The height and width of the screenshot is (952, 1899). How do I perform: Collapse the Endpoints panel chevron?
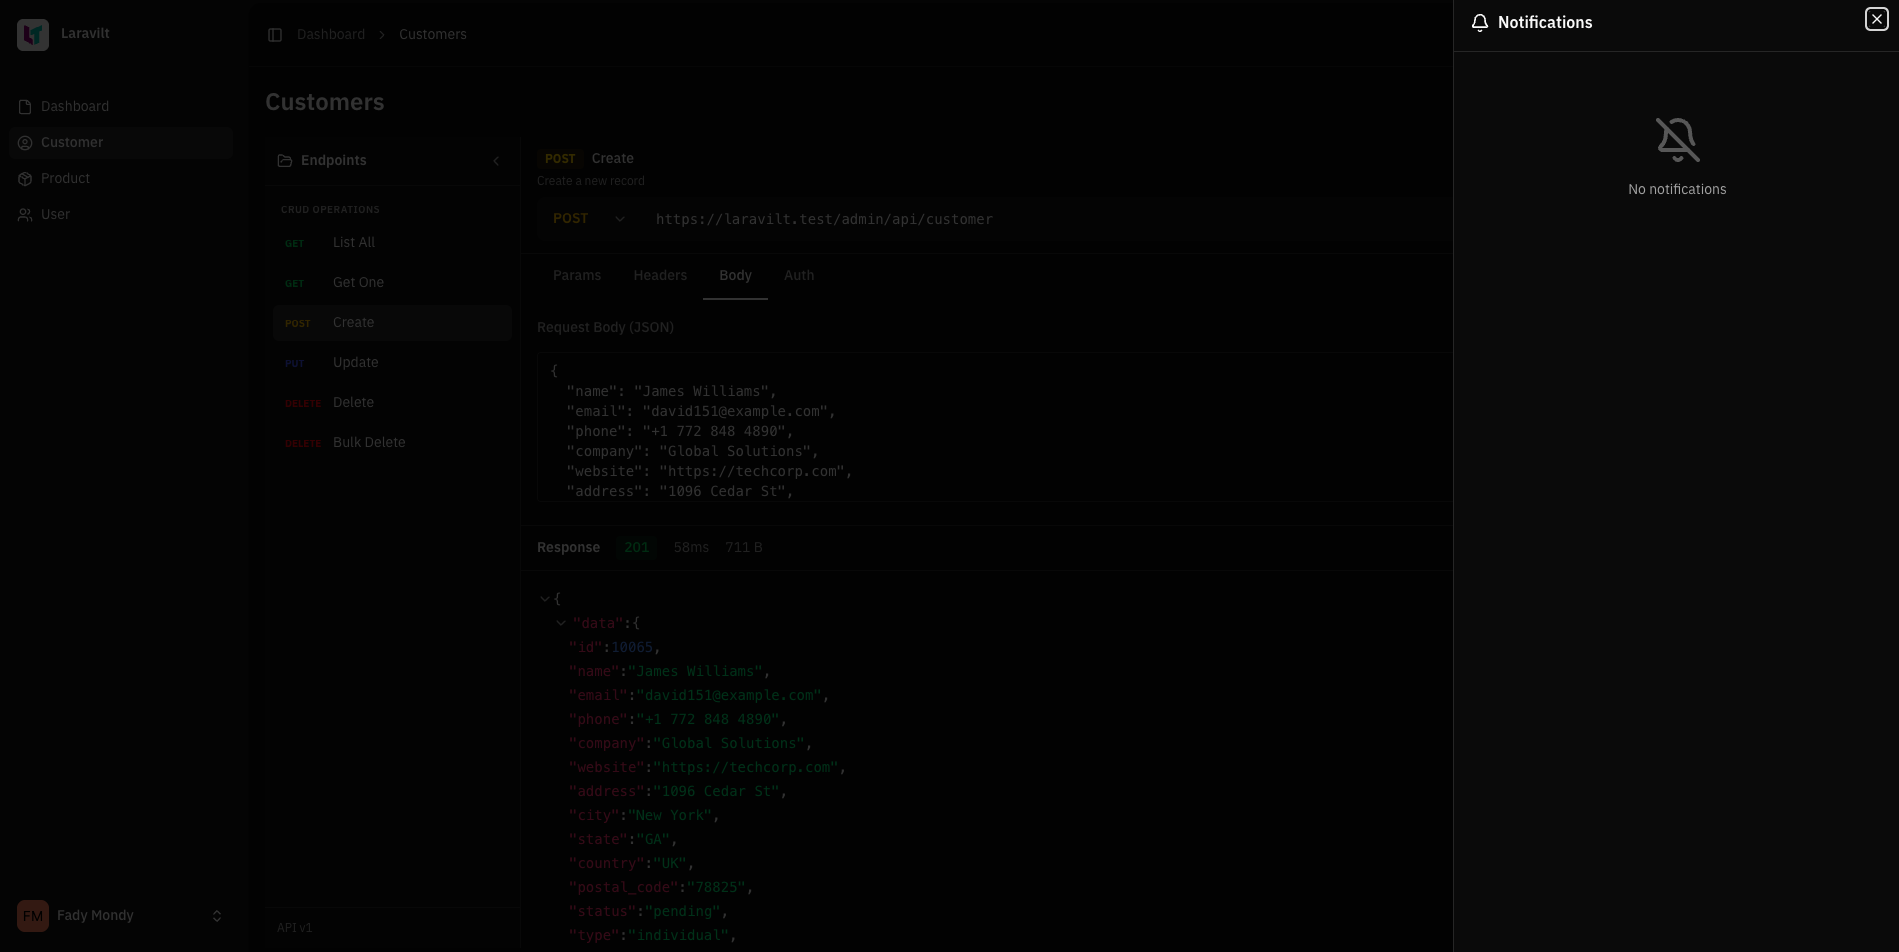[x=496, y=161]
